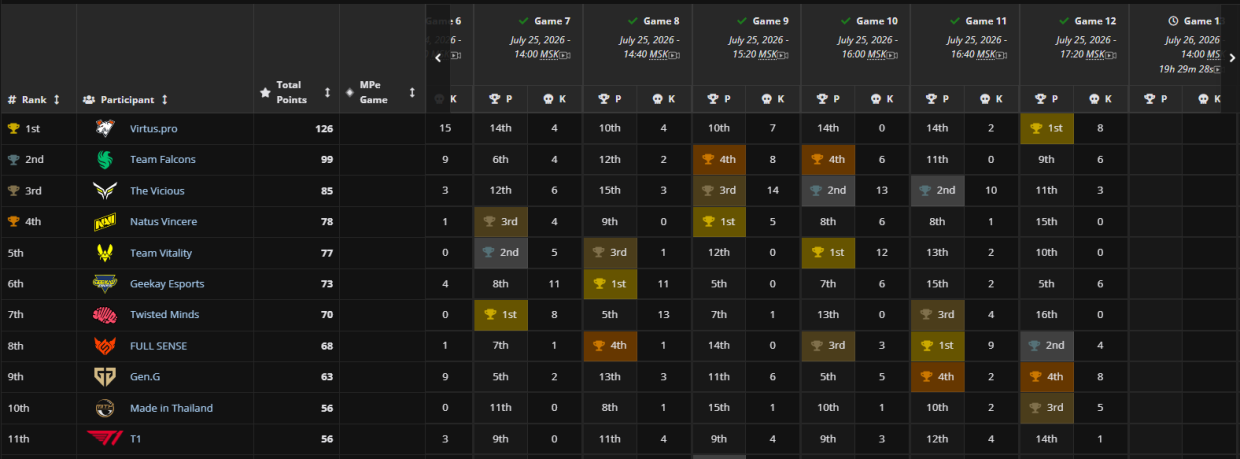Open Team Vitality participant link

click(159, 253)
